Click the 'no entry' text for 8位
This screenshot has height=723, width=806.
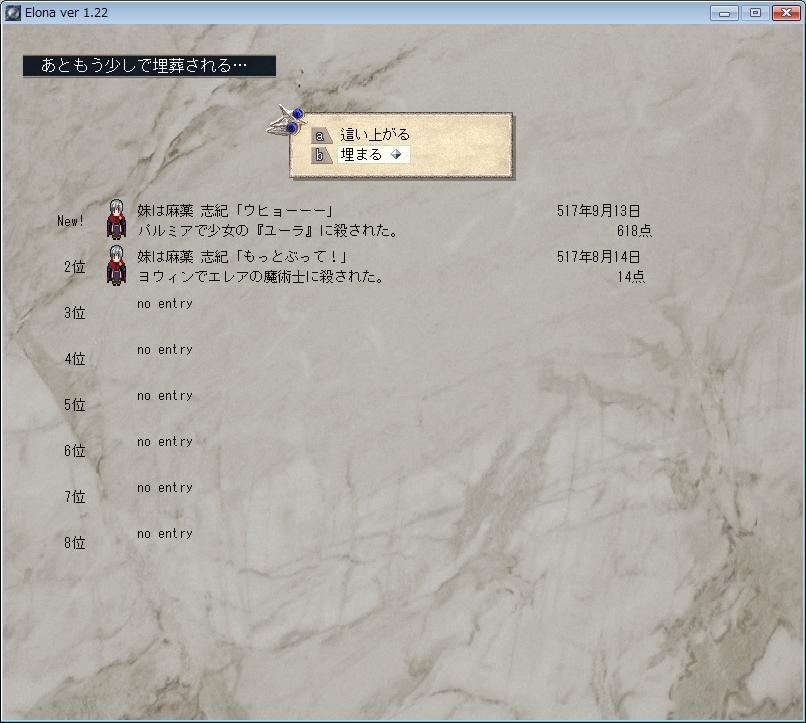coord(164,533)
